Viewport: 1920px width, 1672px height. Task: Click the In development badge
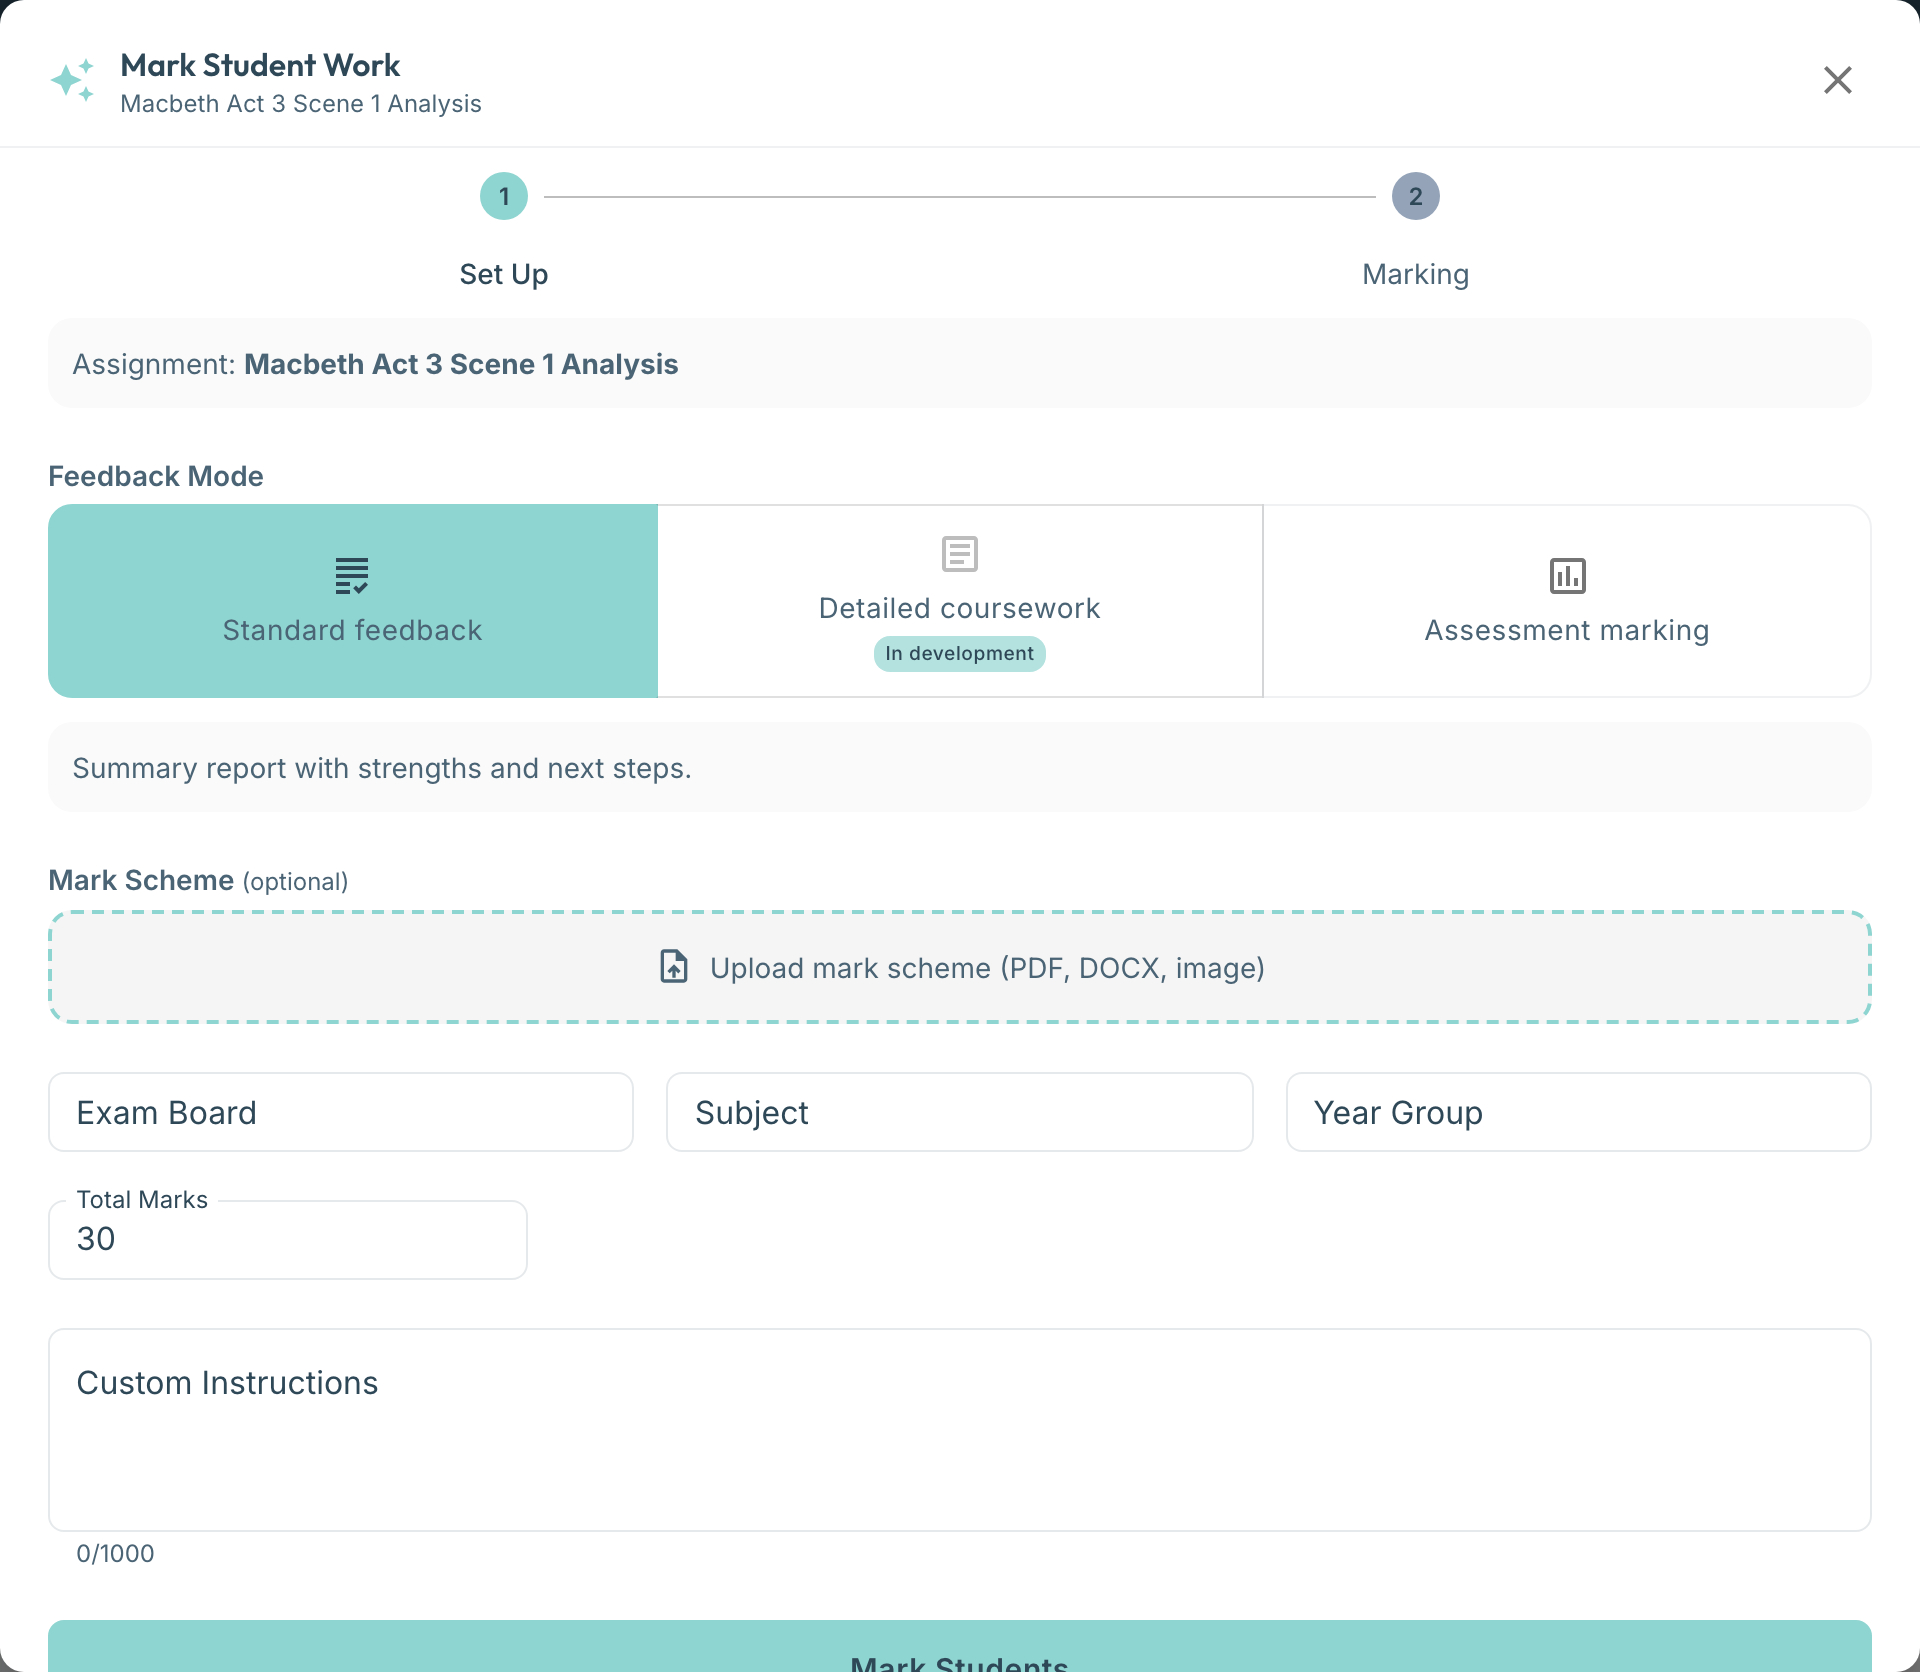[x=960, y=653]
